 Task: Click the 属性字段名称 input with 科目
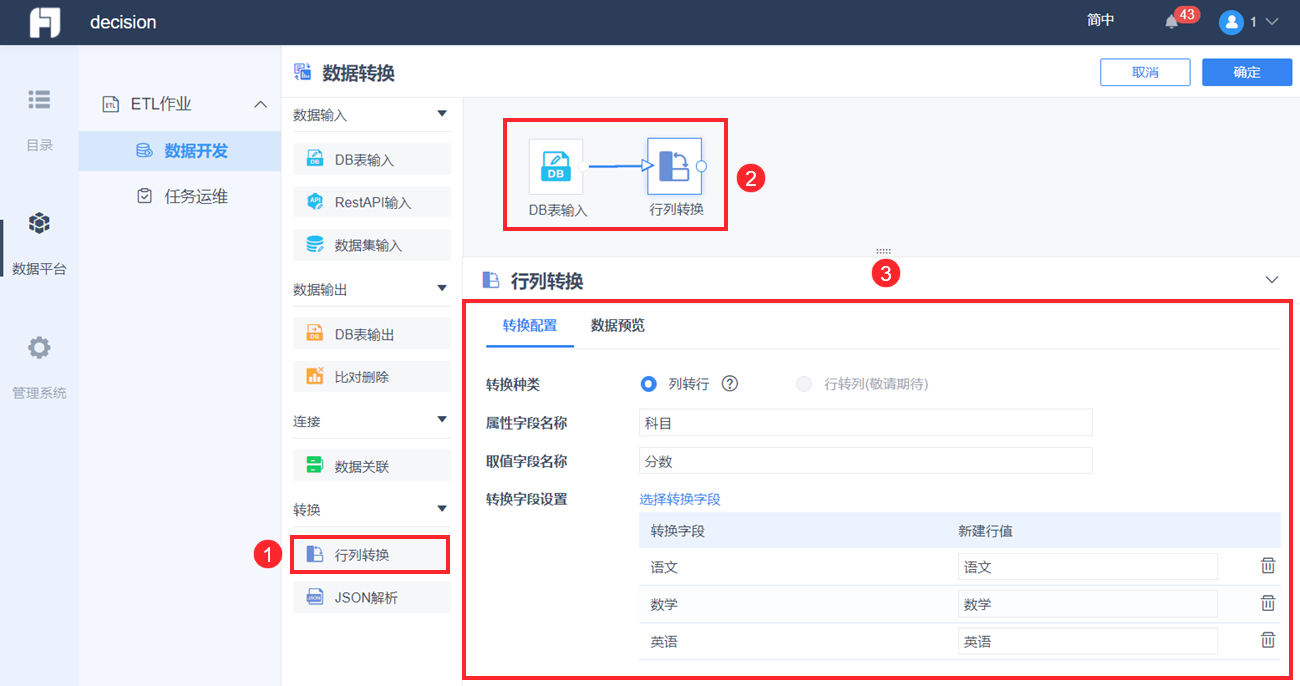(866, 422)
